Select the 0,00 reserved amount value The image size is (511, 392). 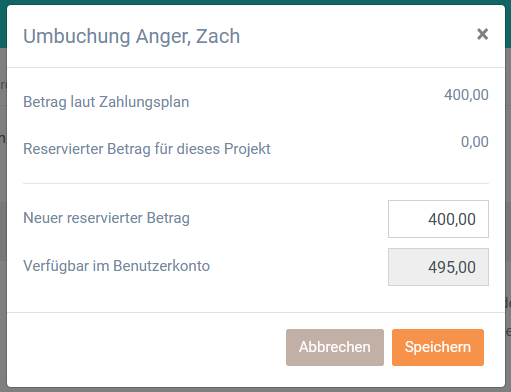[475, 142]
